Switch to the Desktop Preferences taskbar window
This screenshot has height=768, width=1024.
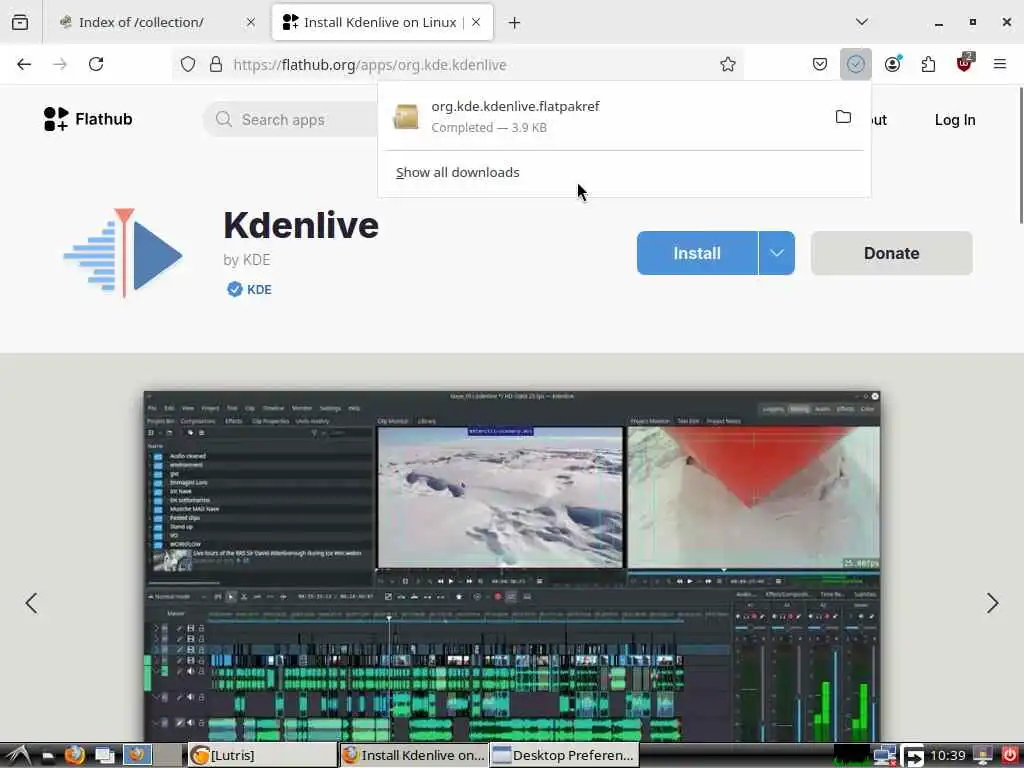[x=564, y=756]
